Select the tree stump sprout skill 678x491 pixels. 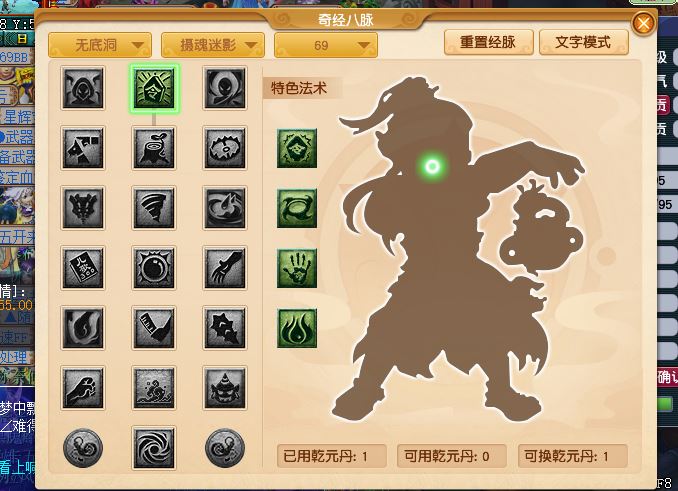click(154, 148)
